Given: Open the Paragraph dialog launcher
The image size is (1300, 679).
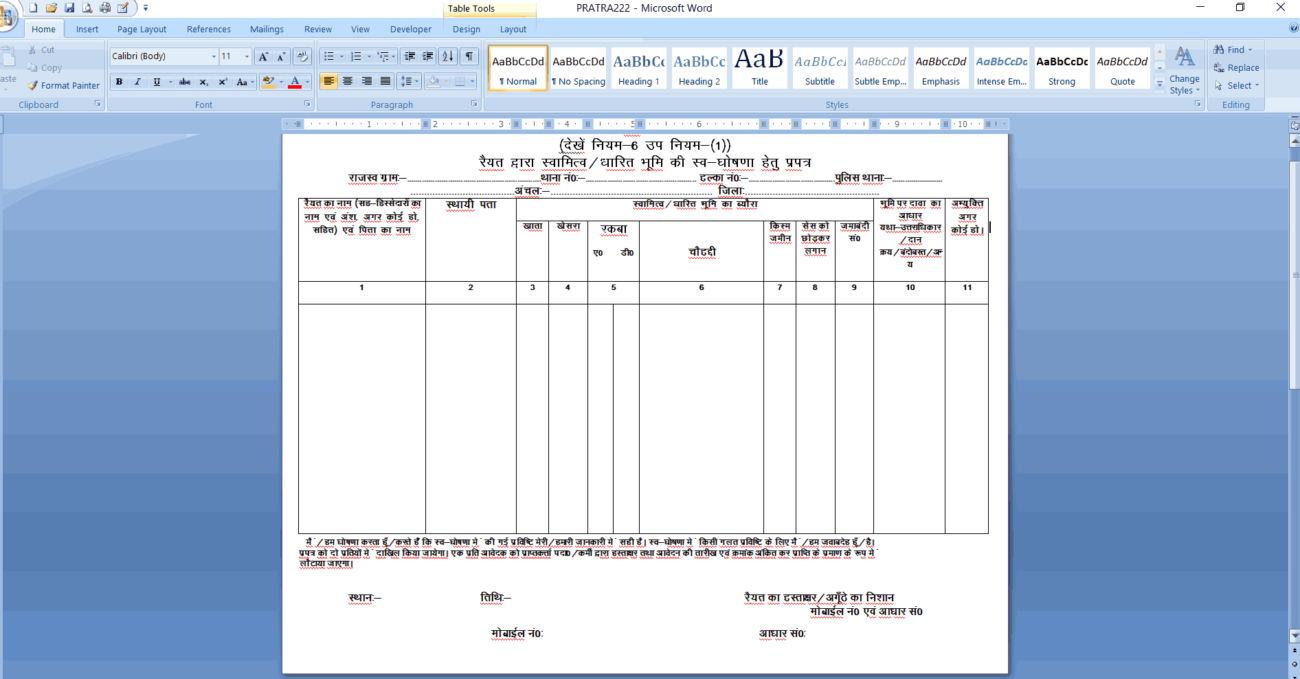Looking at the screenshot, I should pyautogui.click(x=474, y=104).
